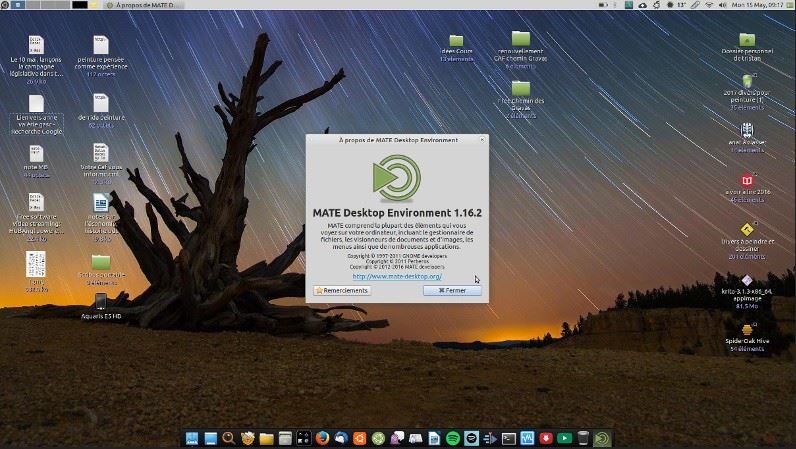Image resolution: width=796 pixels, height=449 pixels.
Task: Open the Spider Oak Hive desktop folder
Action: point(746,330)
